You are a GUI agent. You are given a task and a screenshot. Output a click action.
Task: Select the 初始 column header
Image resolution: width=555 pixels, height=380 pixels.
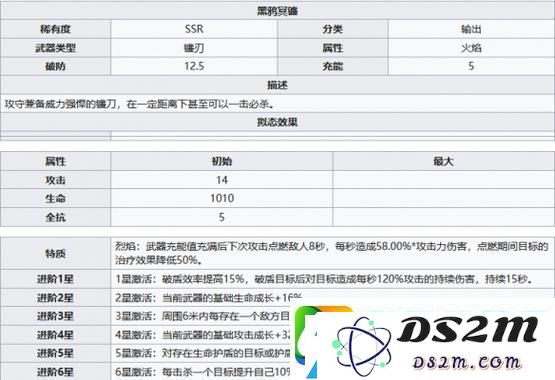point(222,161)
